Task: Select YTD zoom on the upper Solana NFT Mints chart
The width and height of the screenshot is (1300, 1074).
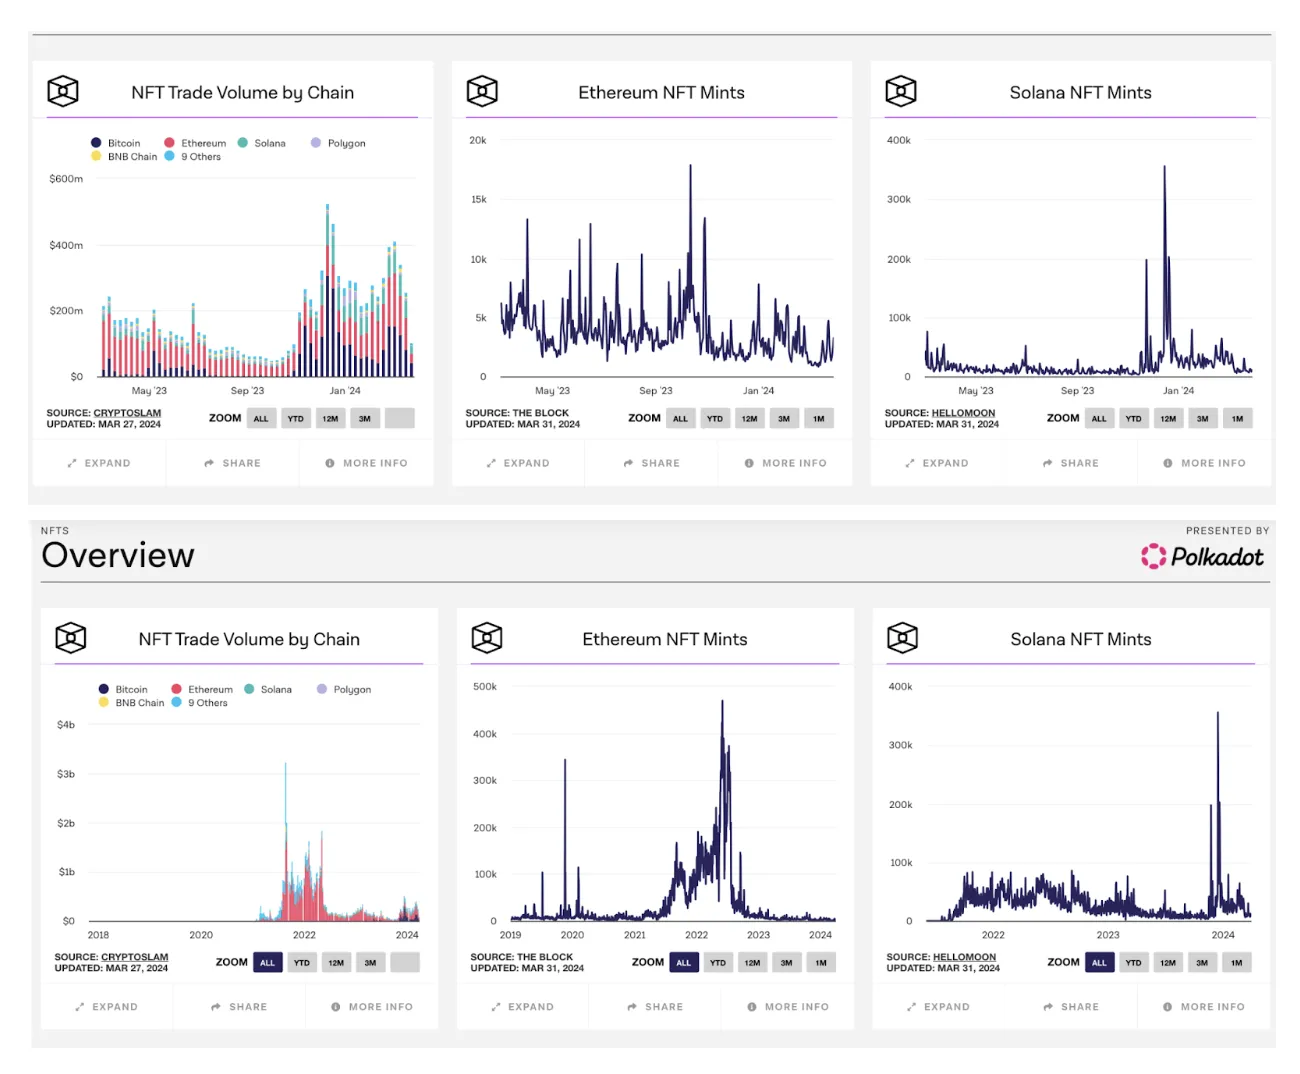Action: coord(1133,419)
